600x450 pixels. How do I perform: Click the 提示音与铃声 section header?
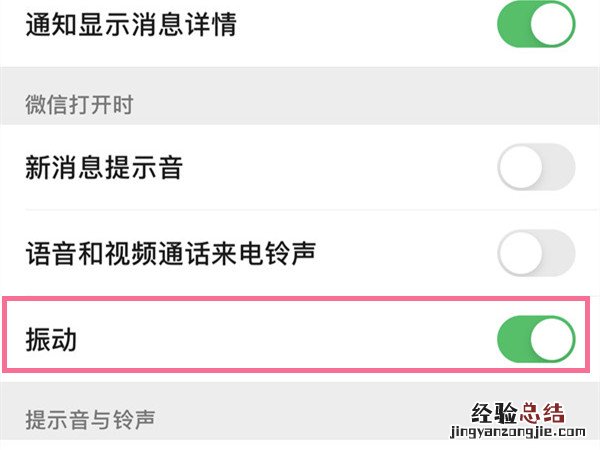(89, 416)
